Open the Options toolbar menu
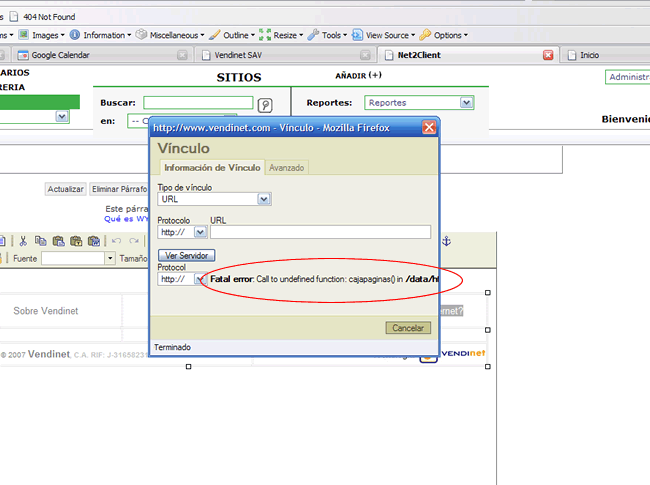The height and width of the screenshot is (485, 650). [444, 35]
